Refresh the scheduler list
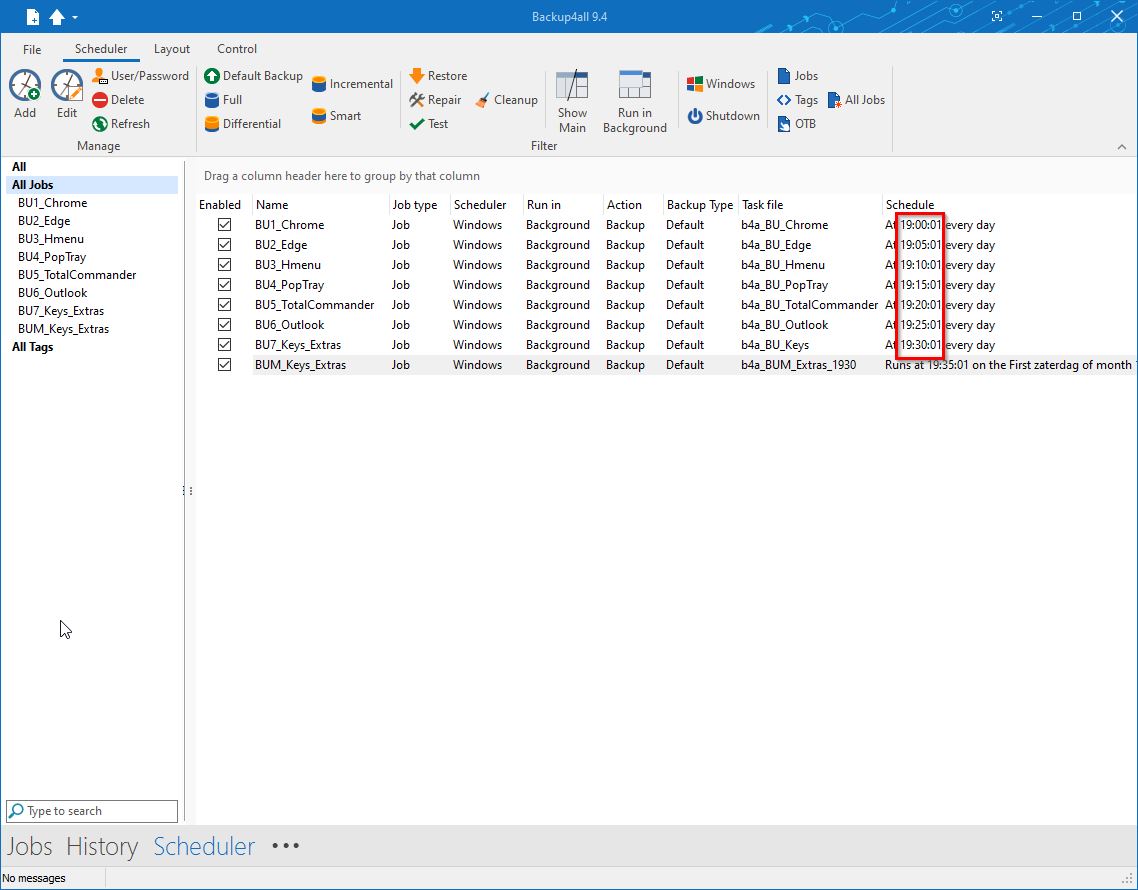Screen dimensions: 1138x890 pyautogui.click(x=121, y=123)
